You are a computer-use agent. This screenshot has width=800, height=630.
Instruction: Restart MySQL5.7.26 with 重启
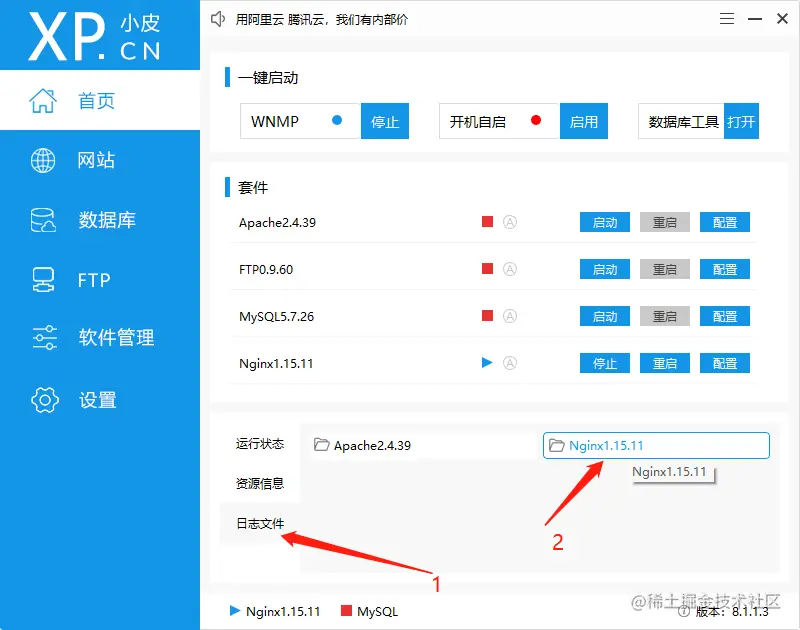coord(665,316)
